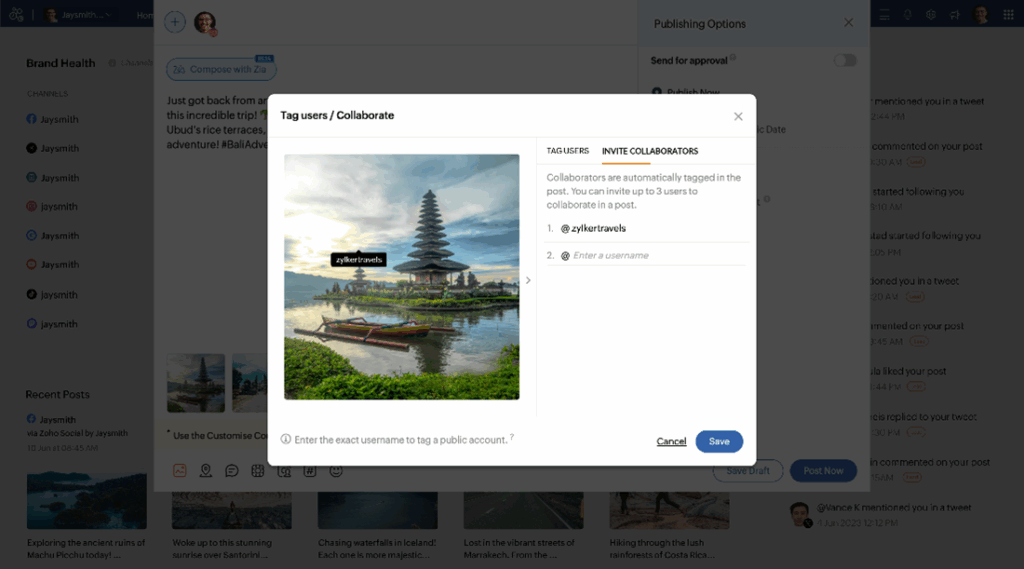Click the zylkertravels tag on the image
1024x569 pixels.
(x=359, y=259)
